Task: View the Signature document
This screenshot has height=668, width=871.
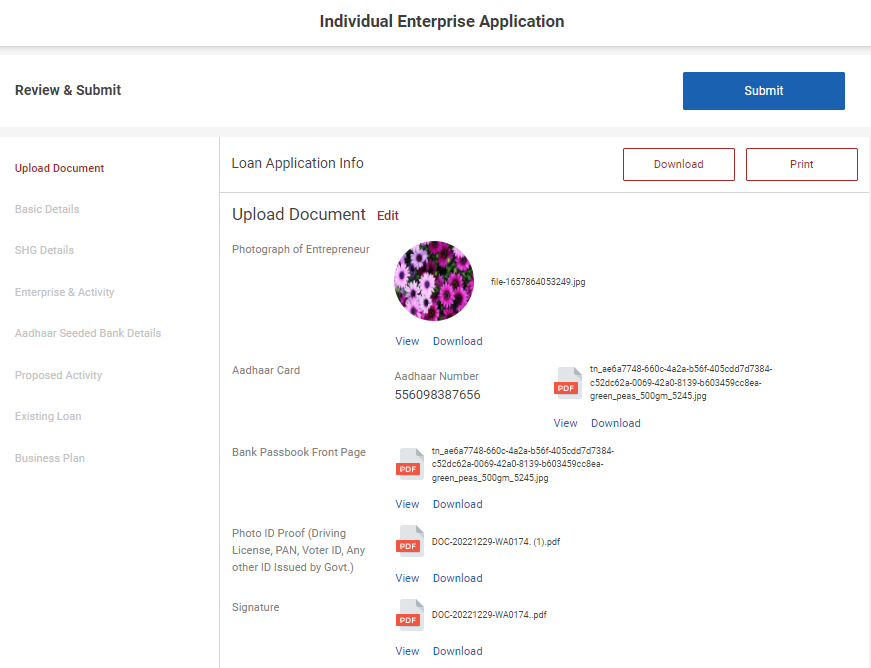Action: tap(407, 651)
